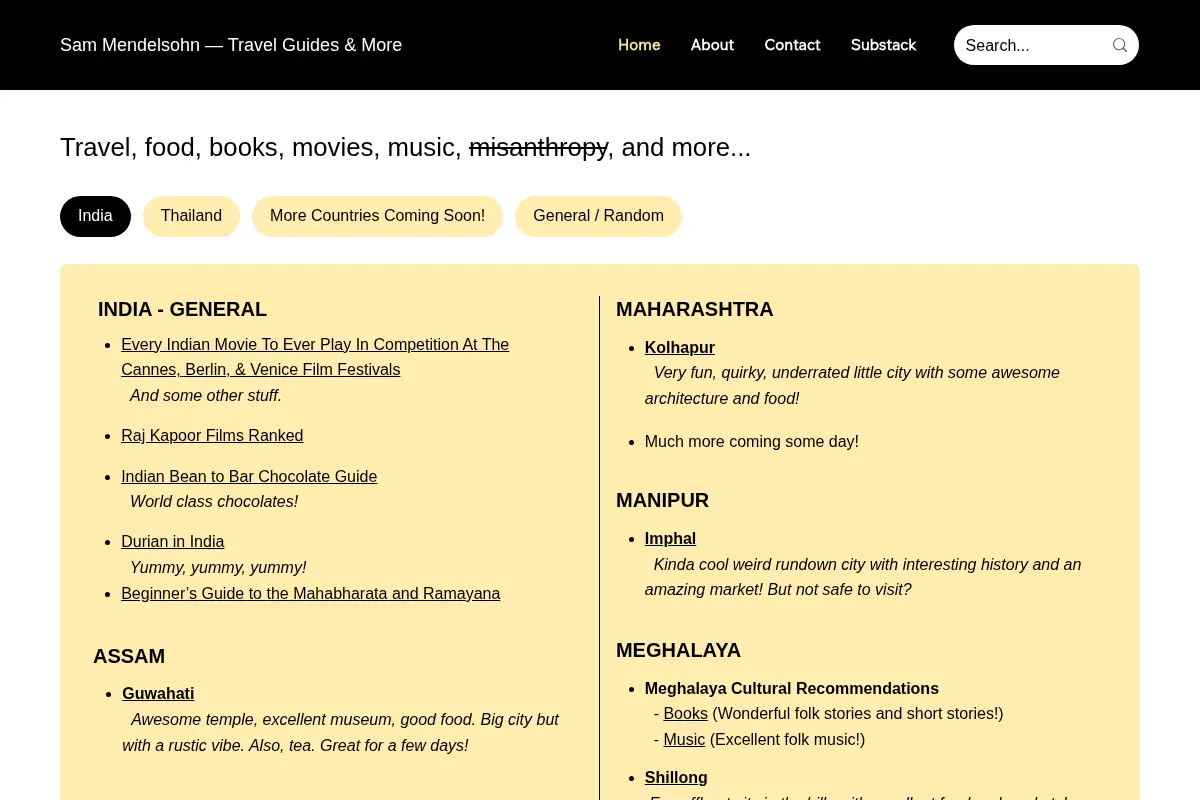
Task: Click the MEGHALAYA heading
Action: 678,651
